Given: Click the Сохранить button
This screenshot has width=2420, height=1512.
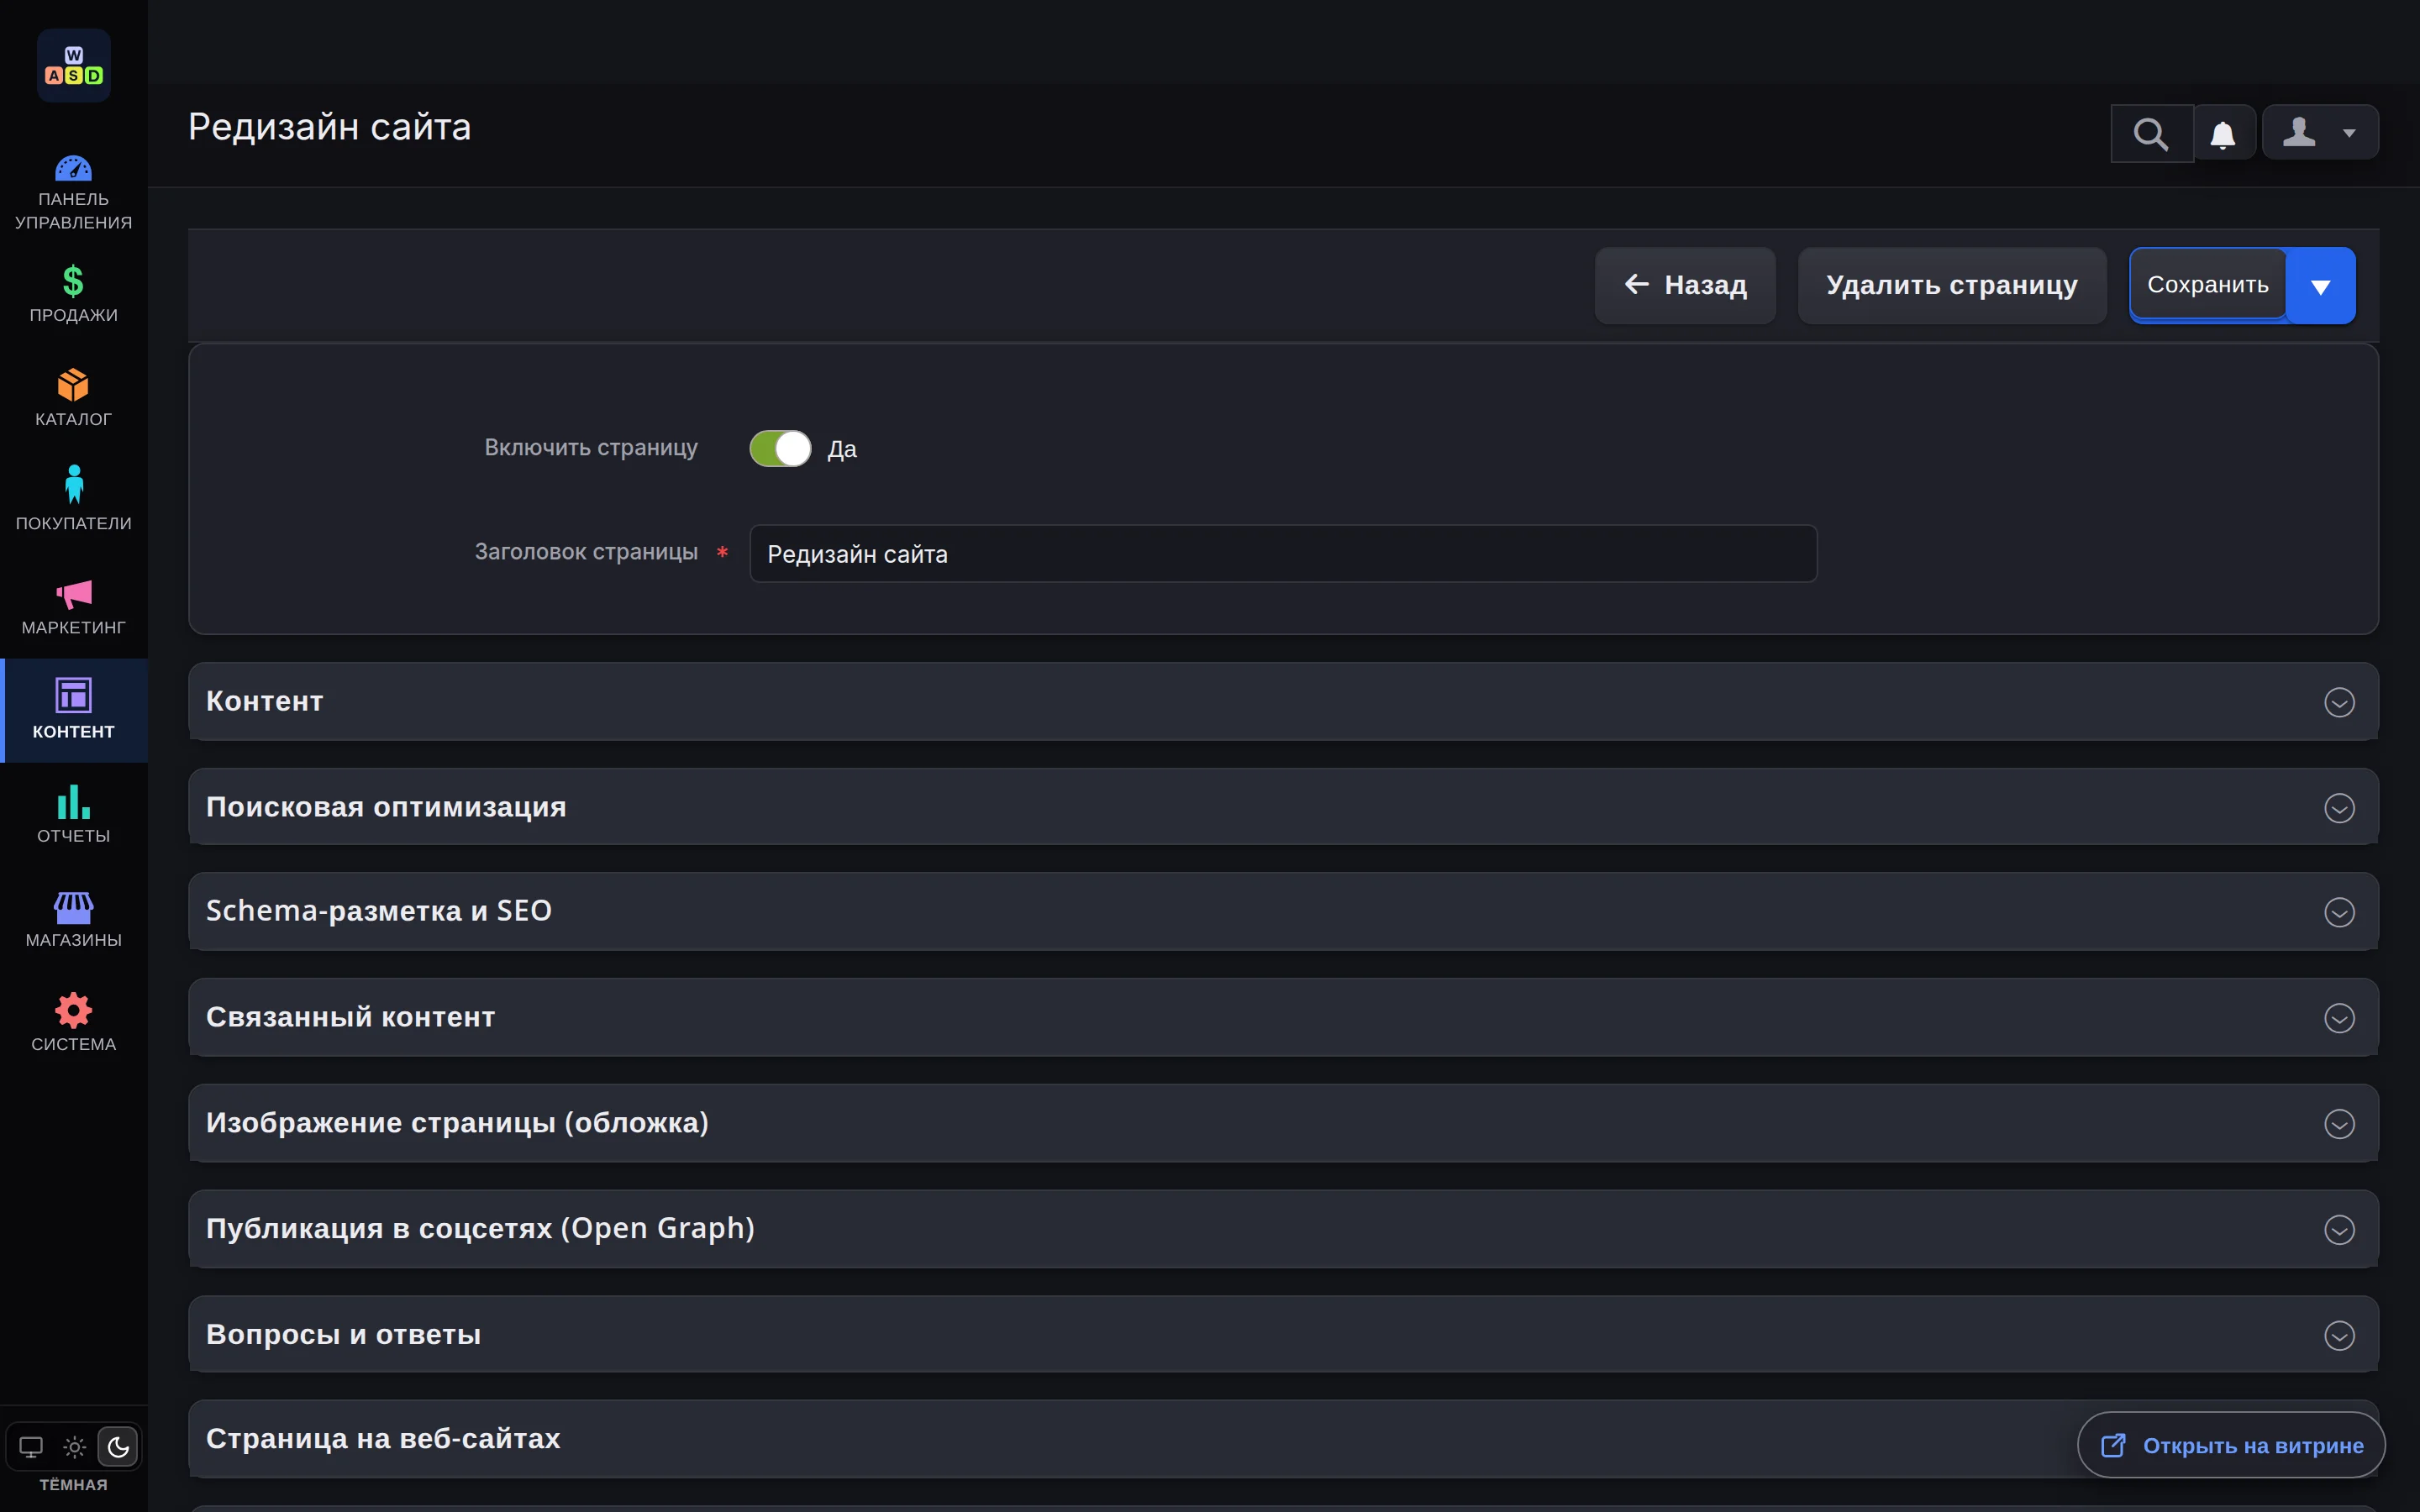Looking at the screenshot, I should [2208, 285].
